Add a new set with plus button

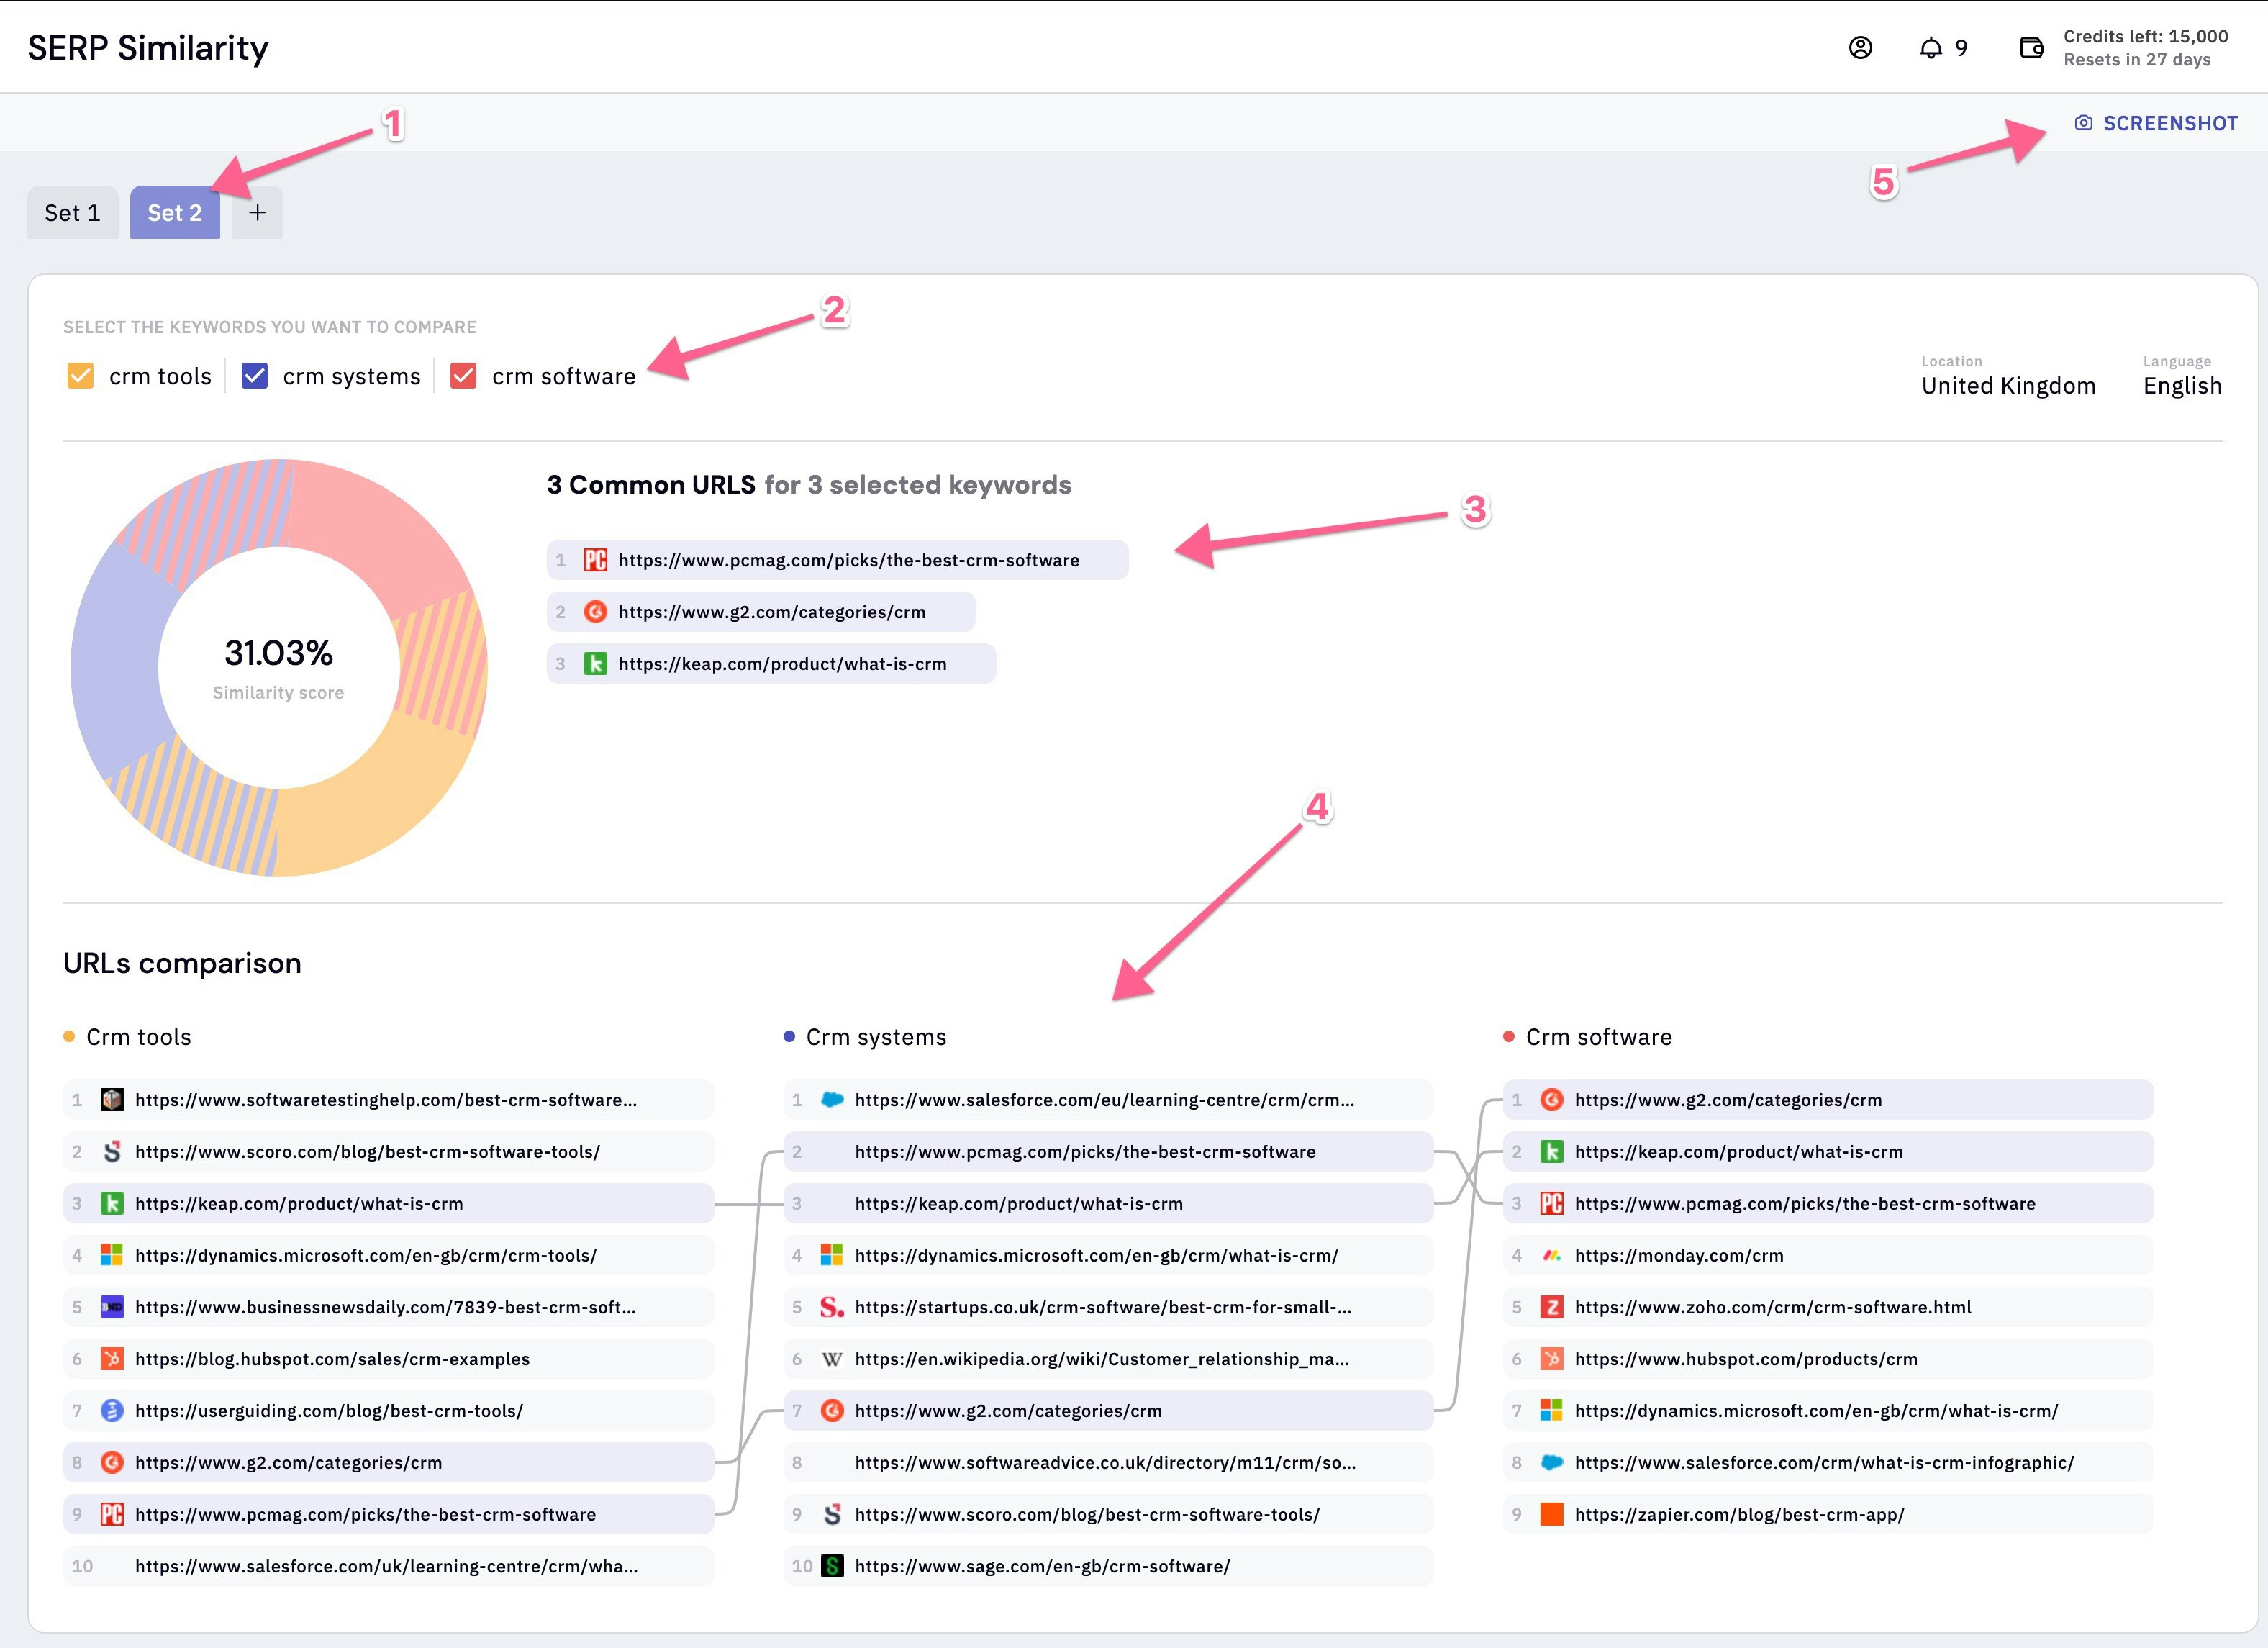pyautogui.click(x=257, y=213)
